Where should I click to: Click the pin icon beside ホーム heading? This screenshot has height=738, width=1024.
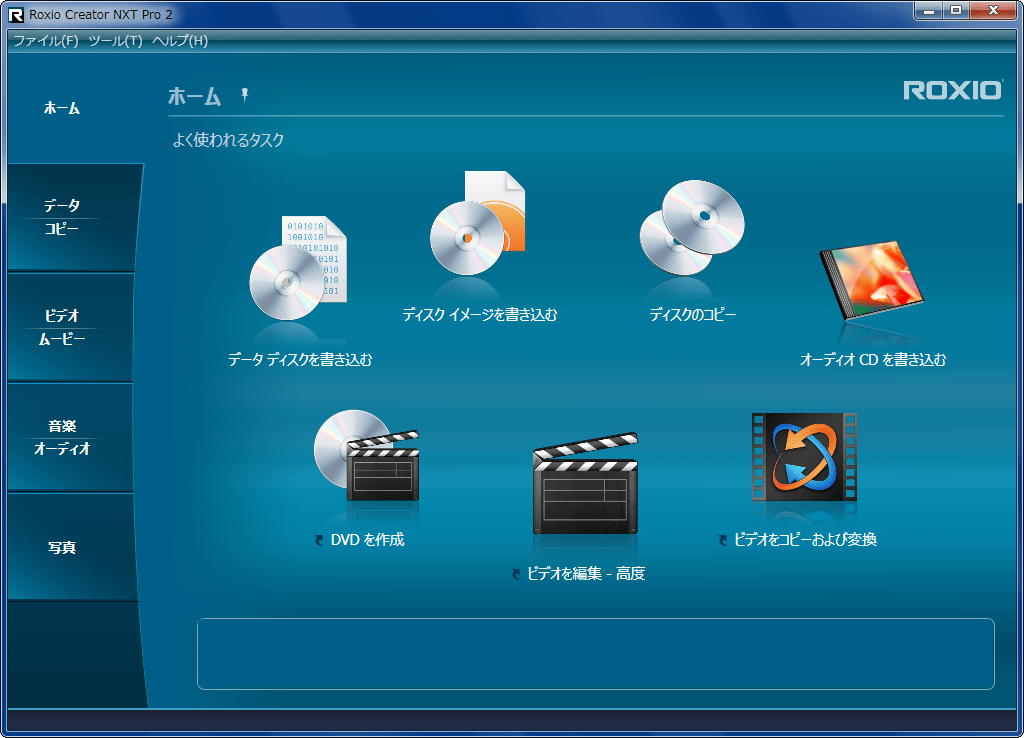tap(245, 95)
